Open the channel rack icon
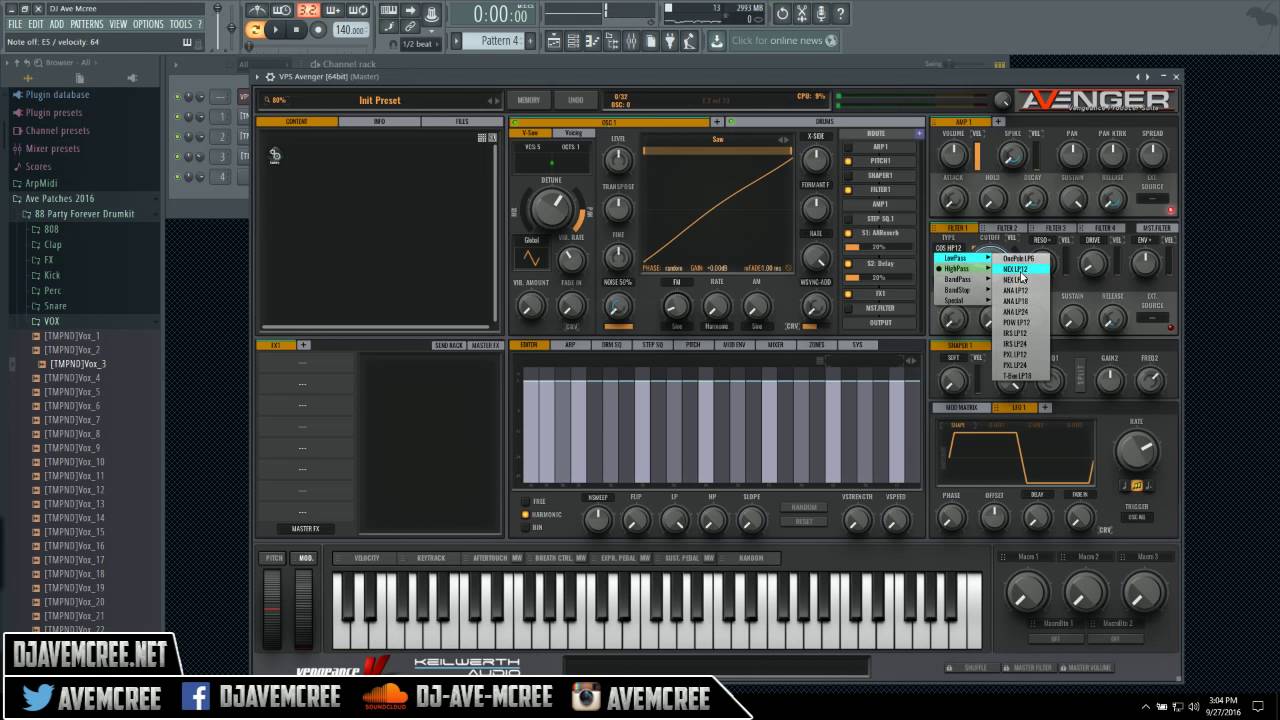The width and height of the screenshot is (1280, 720). pos(573,41)
